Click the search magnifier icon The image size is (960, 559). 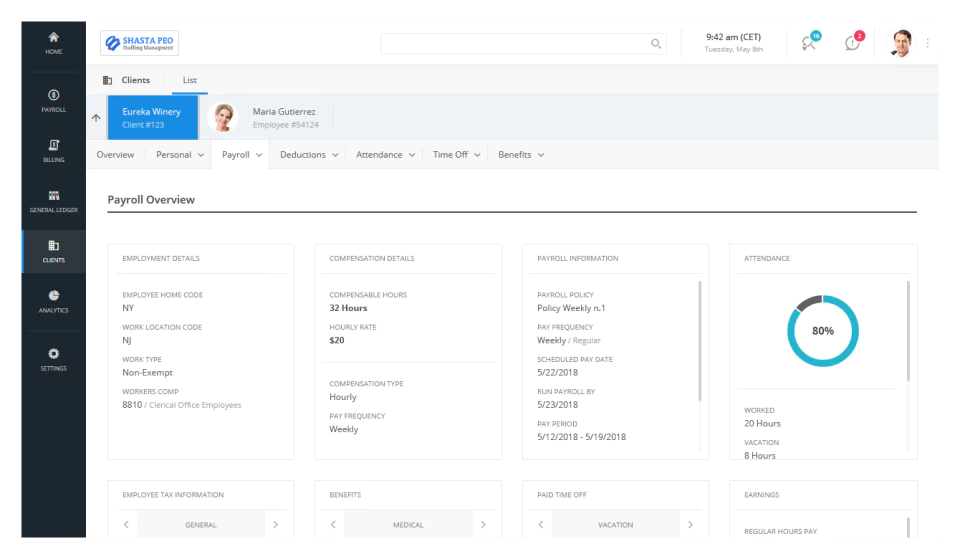[x=656, y=43]
